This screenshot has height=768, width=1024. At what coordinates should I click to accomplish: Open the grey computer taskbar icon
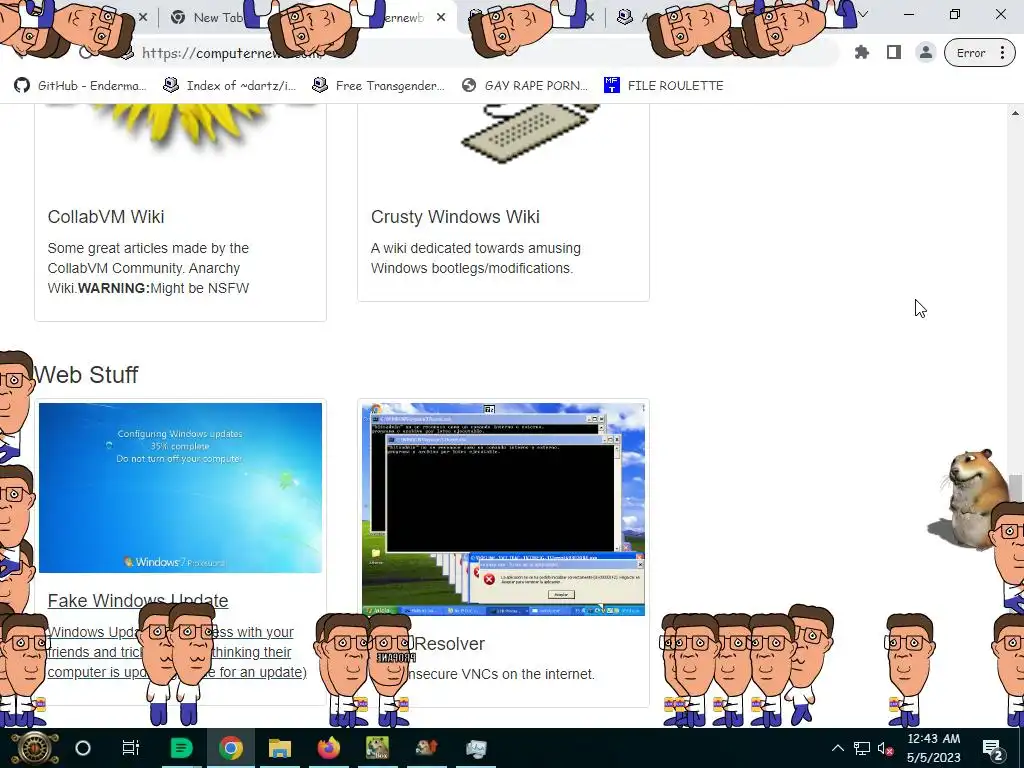476,748
